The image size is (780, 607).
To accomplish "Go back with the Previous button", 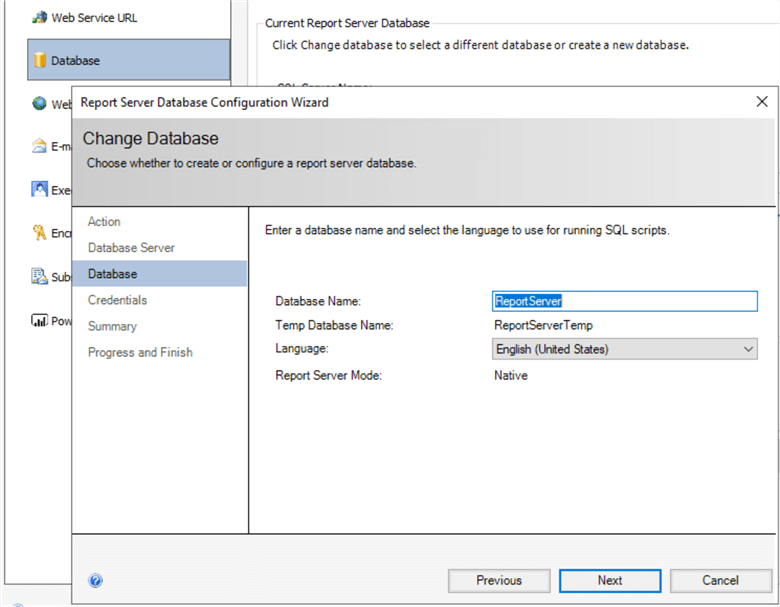I will point(499,580).
